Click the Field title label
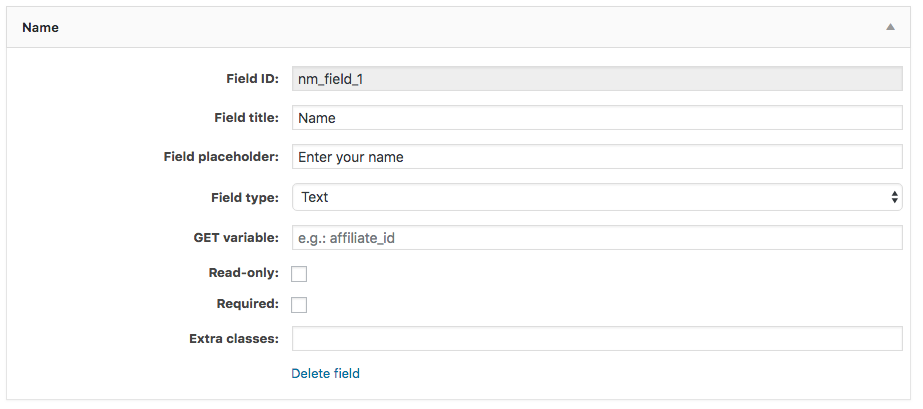 tap(247, 118)
